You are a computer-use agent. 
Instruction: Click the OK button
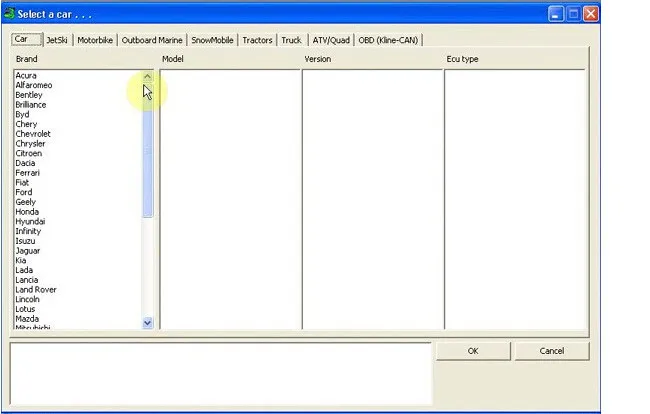click(473, 351)
